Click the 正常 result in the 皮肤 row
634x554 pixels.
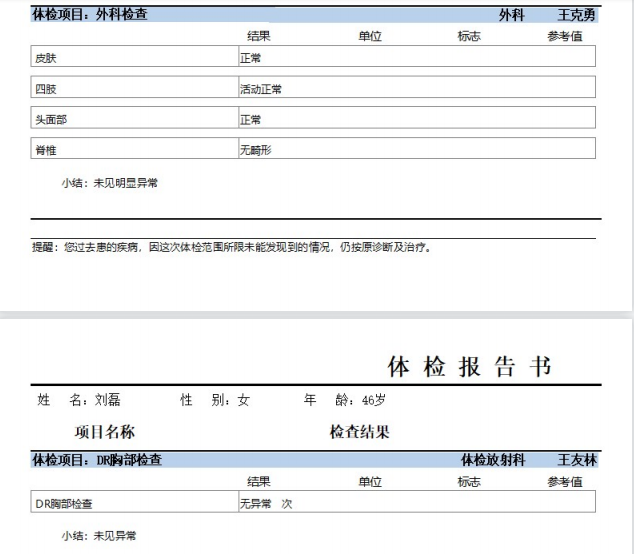(x=250, y=58)
